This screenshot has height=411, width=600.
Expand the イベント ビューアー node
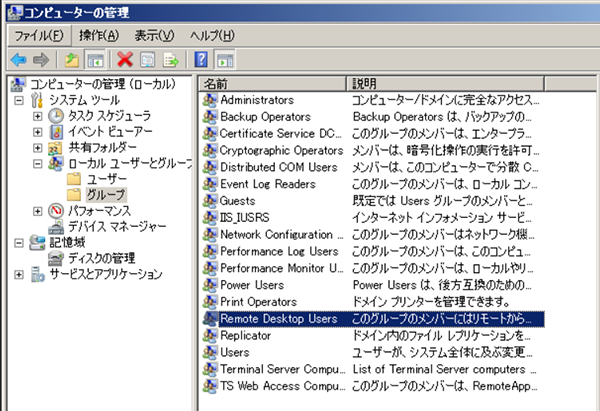click(38, 132)
